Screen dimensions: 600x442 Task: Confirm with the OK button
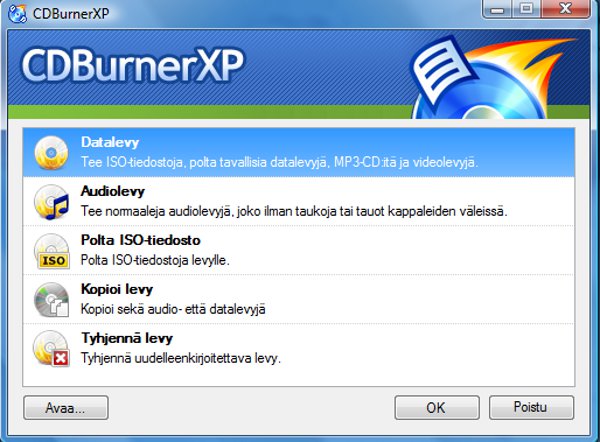click(x=437, y=408)
